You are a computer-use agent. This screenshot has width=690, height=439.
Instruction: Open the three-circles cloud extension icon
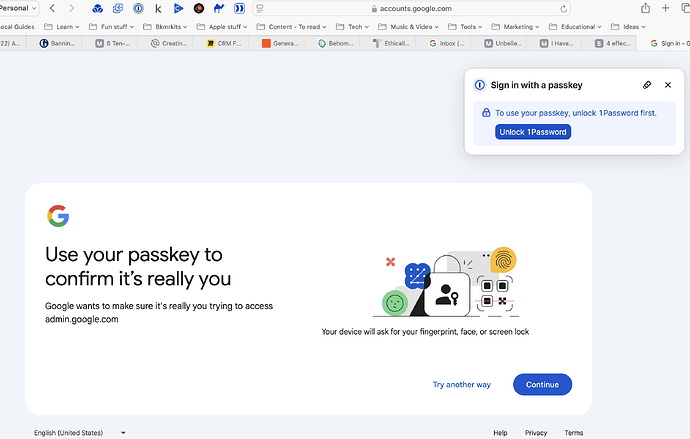click(98, 8)
